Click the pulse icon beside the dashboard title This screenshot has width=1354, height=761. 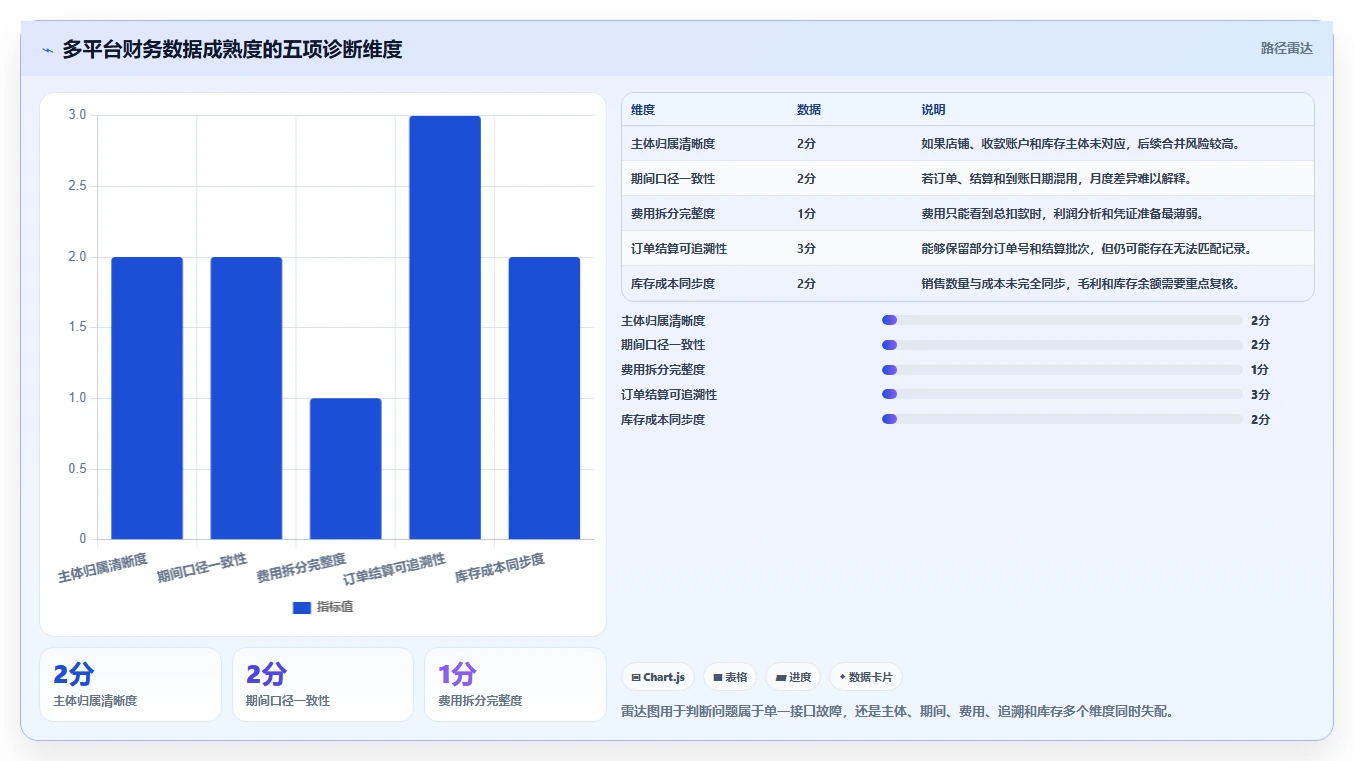(x=48, y=50)
